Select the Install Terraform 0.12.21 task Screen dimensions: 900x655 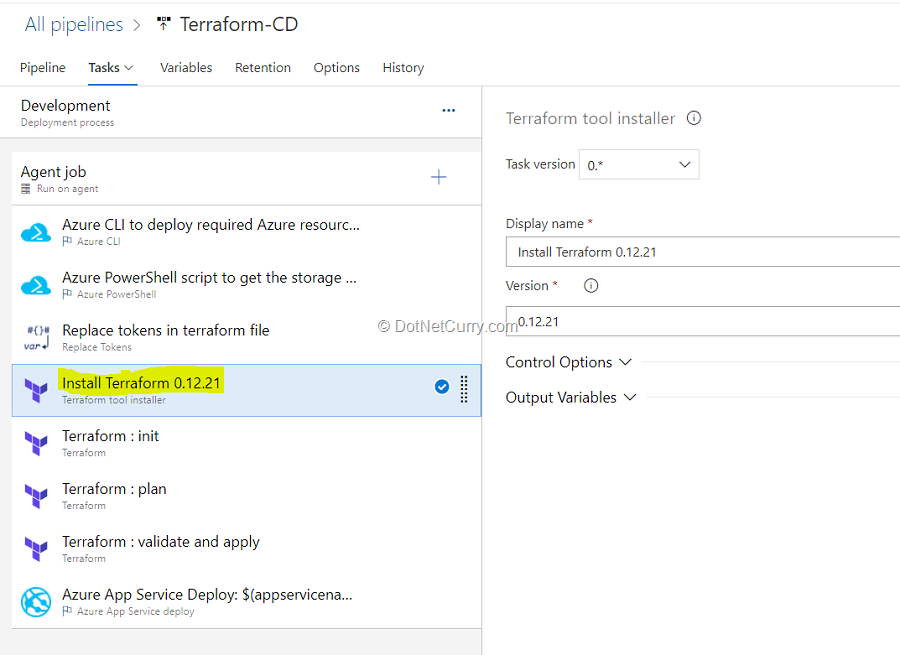[246, 390]
